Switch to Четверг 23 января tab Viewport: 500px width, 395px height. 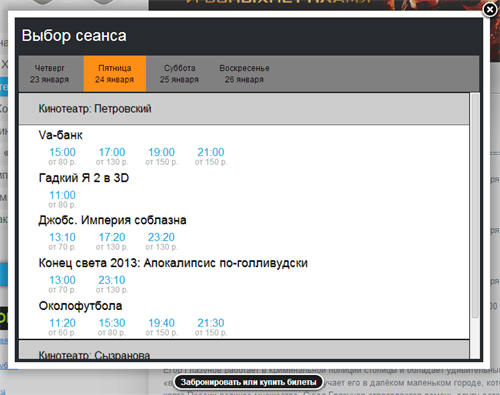click(x=50, y=74)
